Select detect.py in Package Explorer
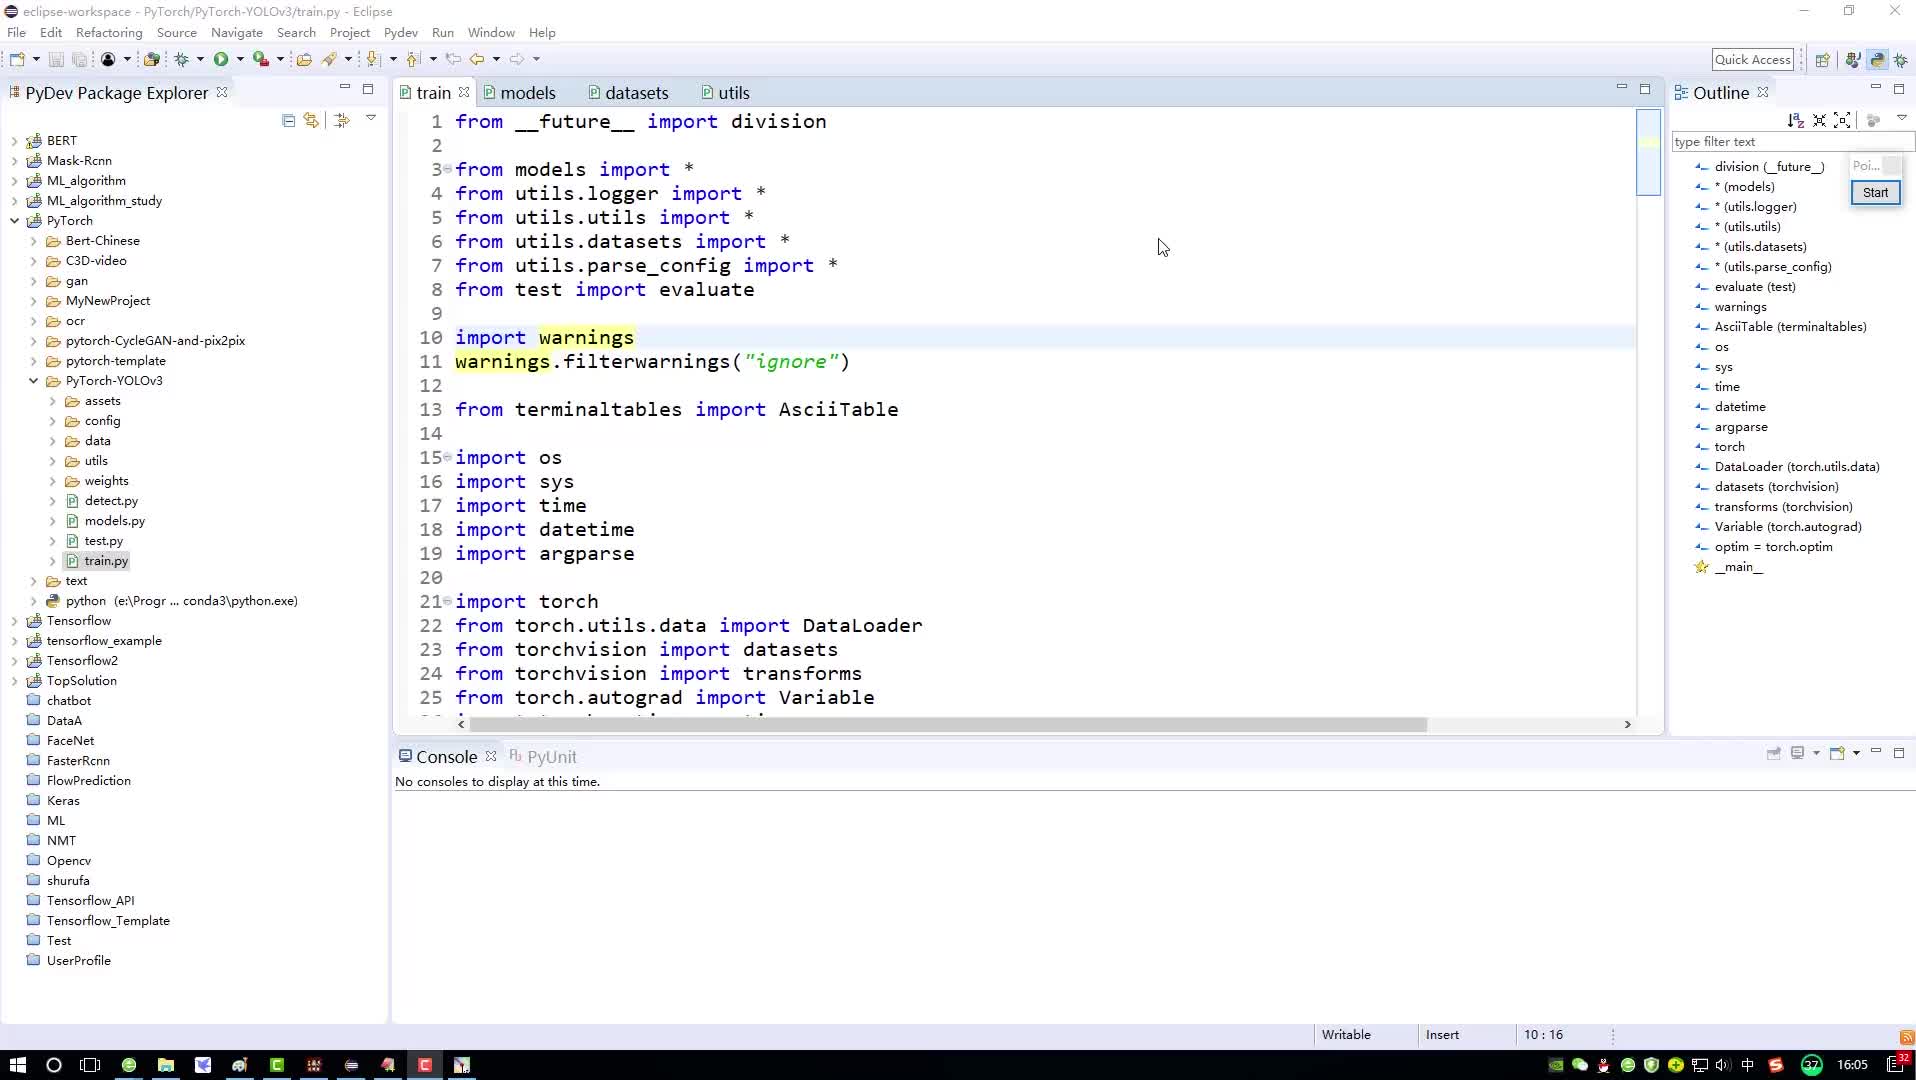 tap(111, 501)
